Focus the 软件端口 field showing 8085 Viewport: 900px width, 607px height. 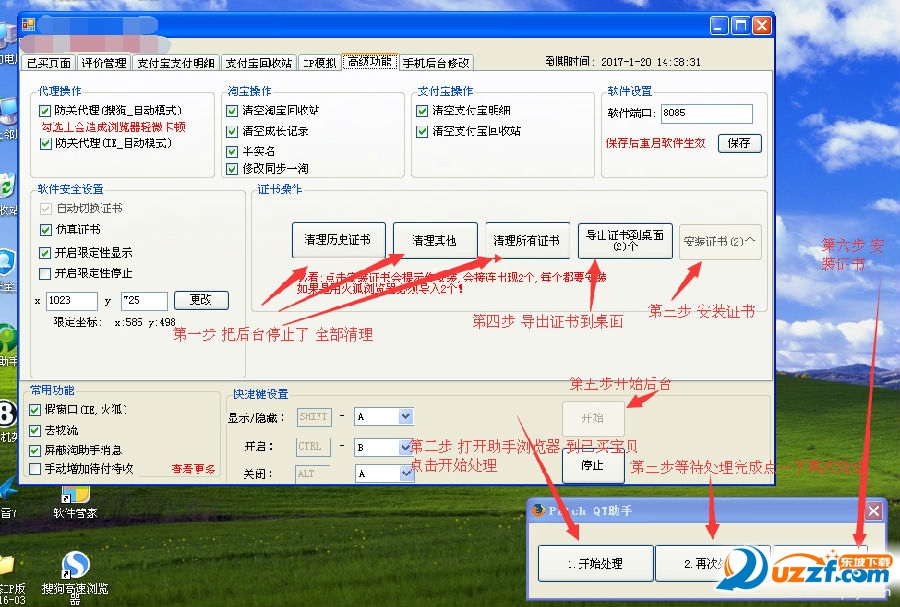pos(707,113)
